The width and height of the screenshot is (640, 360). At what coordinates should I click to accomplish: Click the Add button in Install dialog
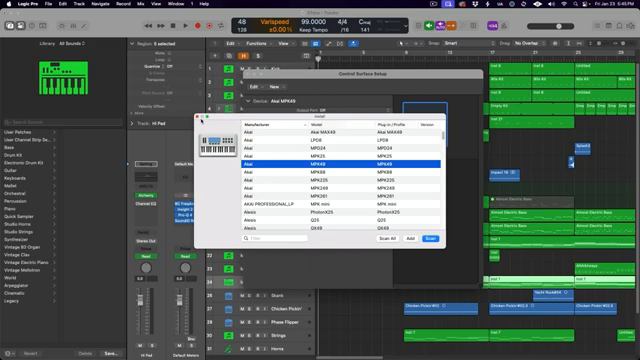(x=411, y=238)
